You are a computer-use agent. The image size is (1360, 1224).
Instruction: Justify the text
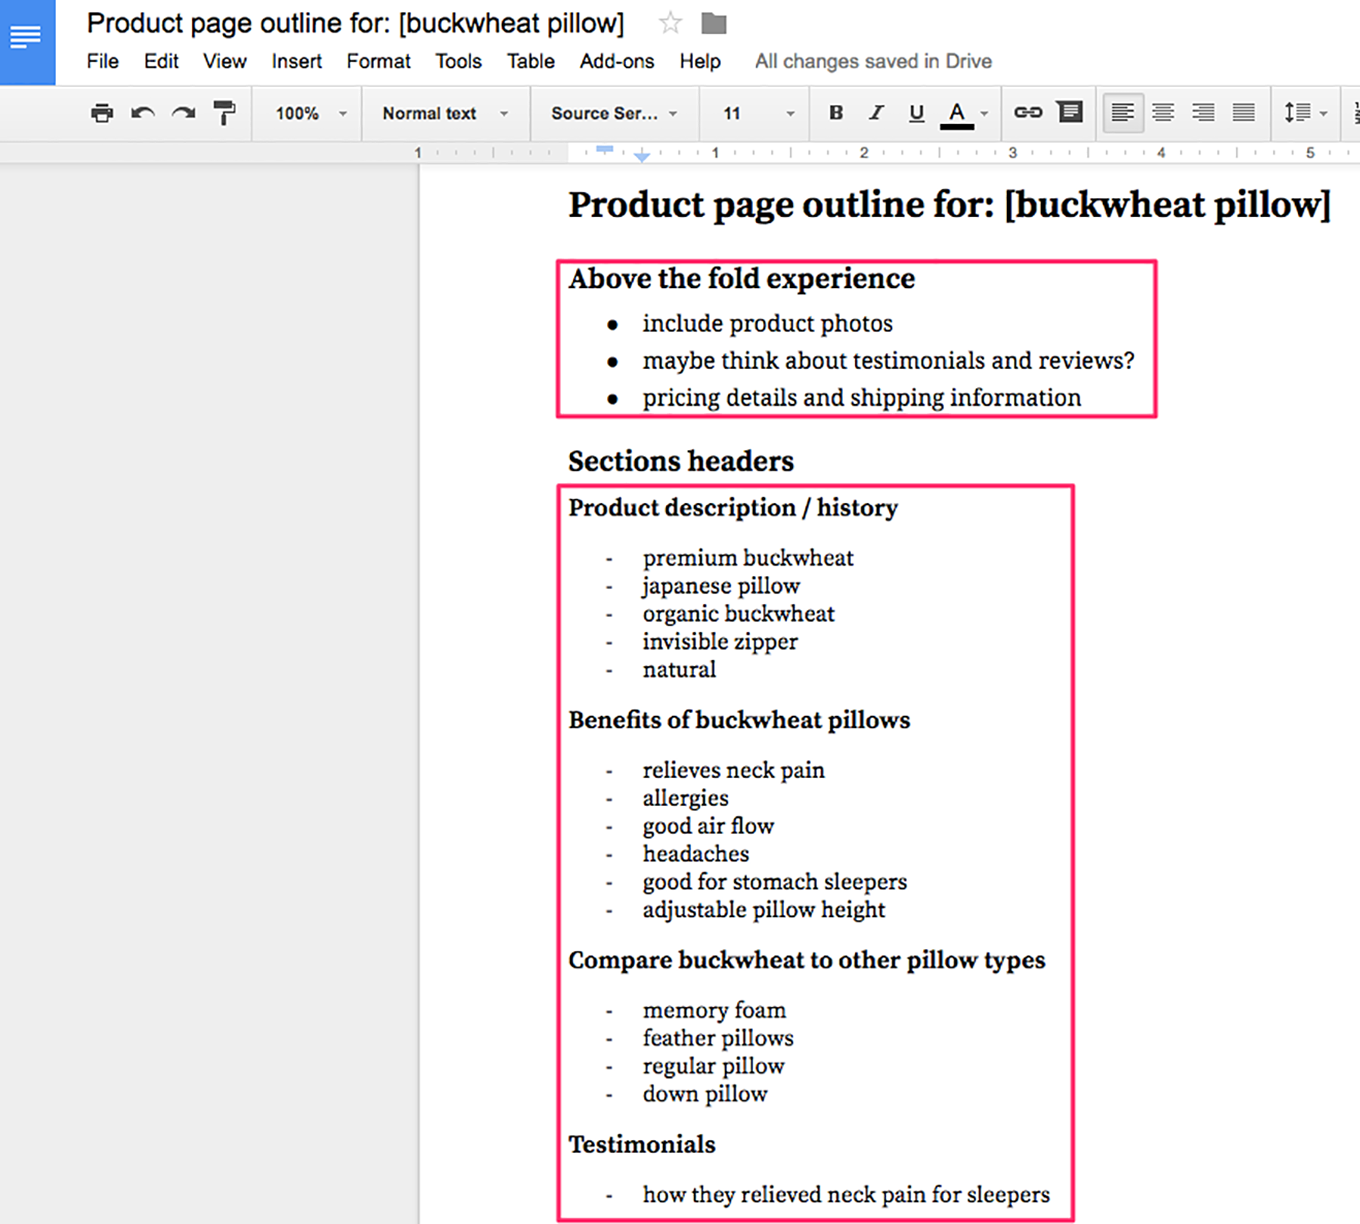[x=1243, y=113]
